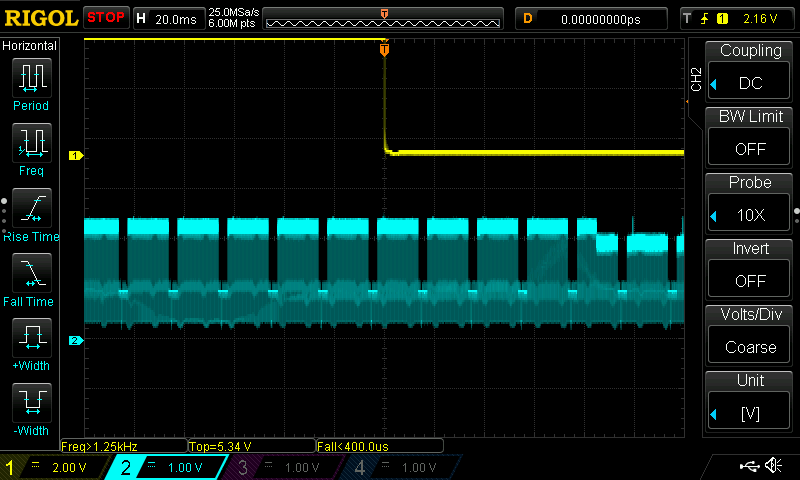Screen dimensions: 800x480
Task: Click the orange trigger position marker T
Action: (385, 50)
